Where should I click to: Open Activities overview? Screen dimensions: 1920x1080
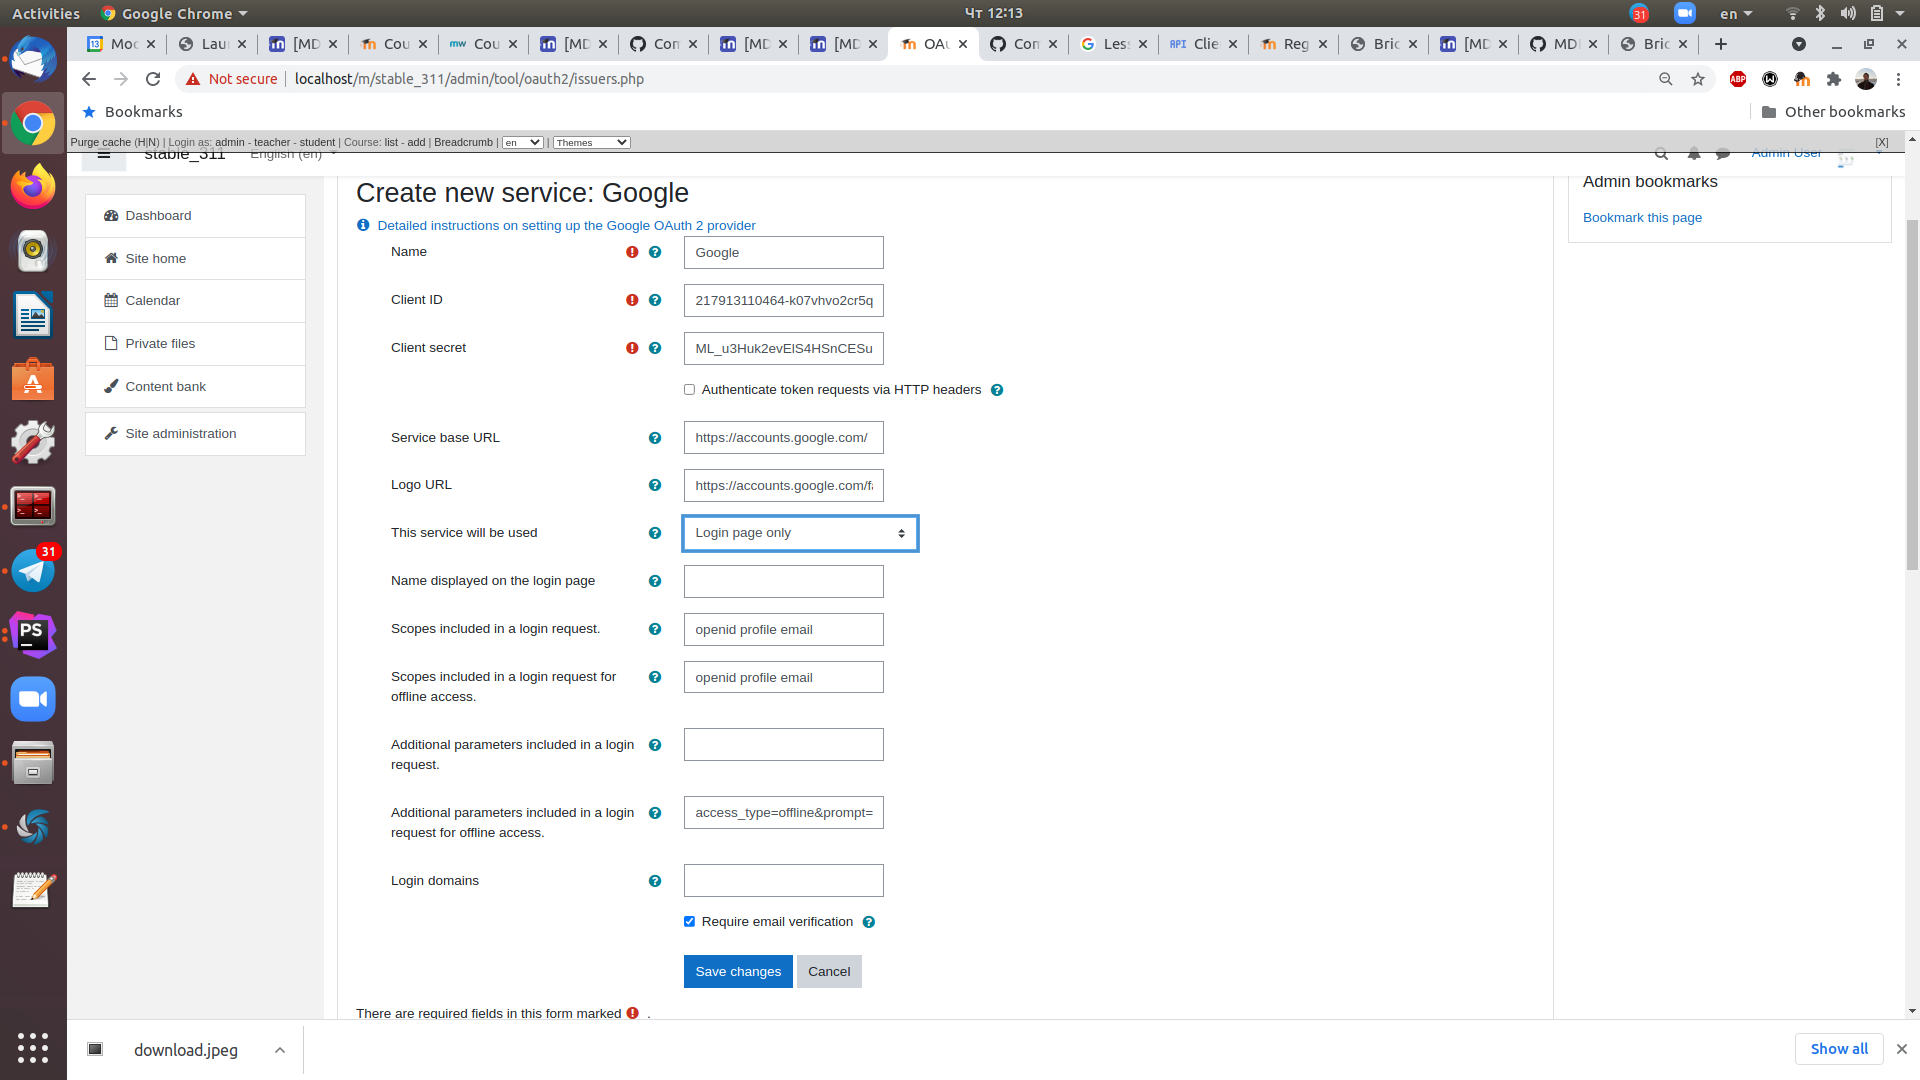point(46,13)
